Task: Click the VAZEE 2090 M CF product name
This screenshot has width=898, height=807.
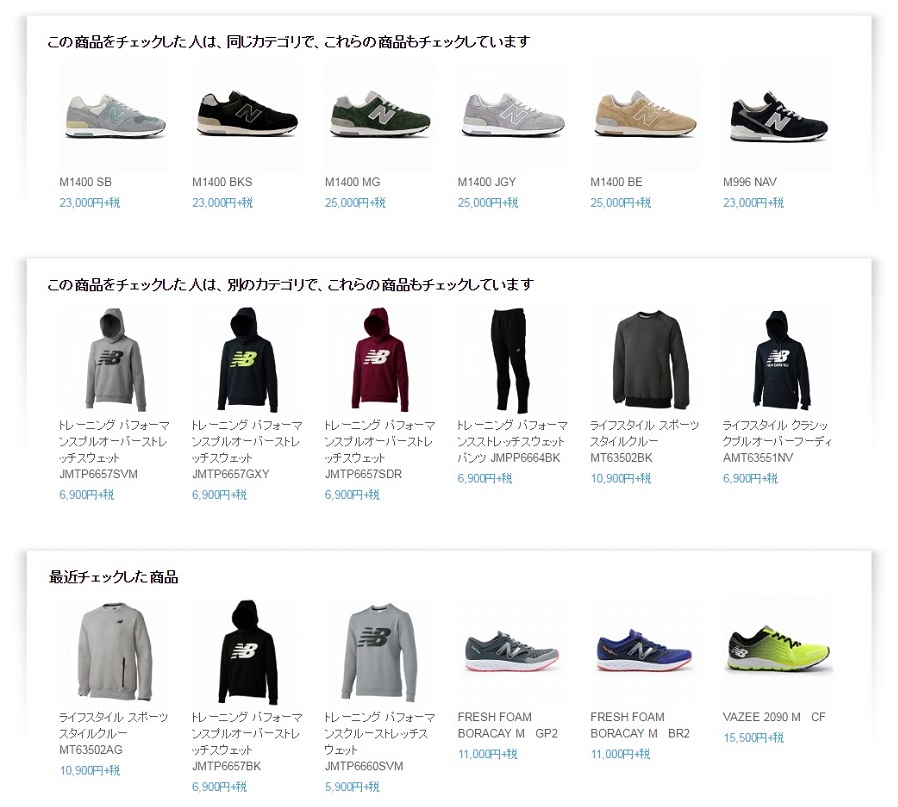Action: [774, 717]
